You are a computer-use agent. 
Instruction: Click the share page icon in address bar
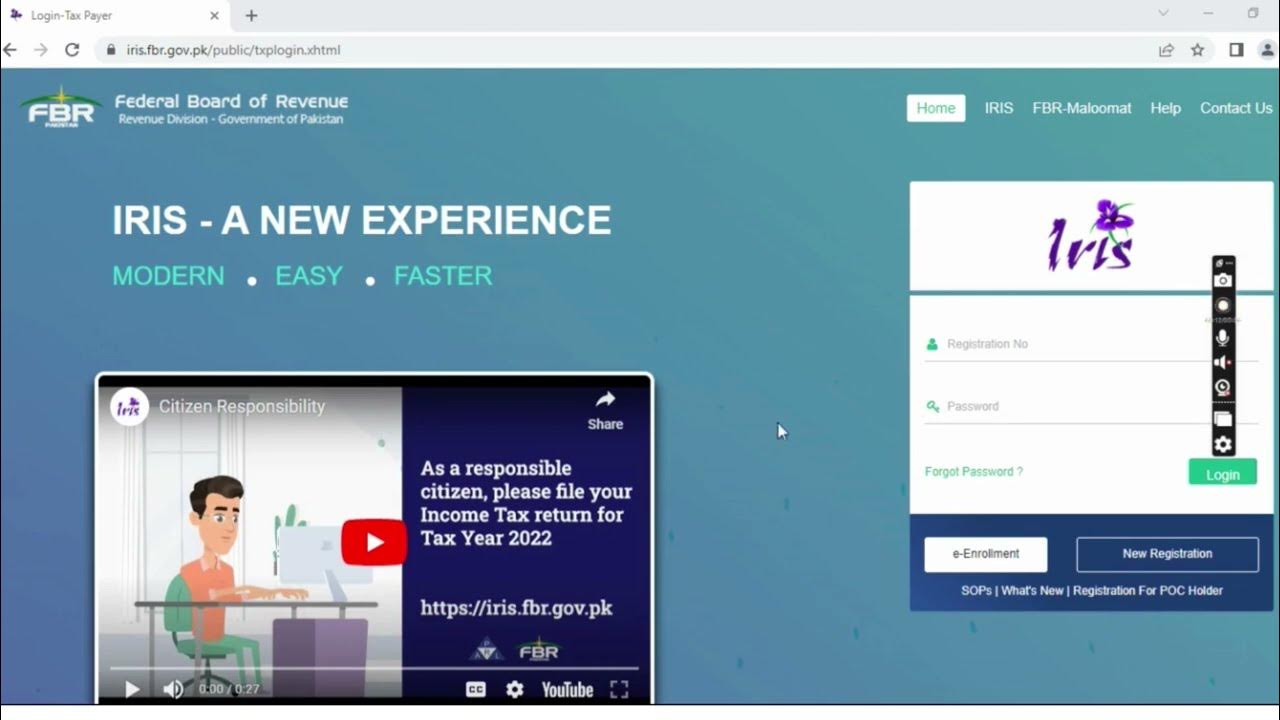click(x=1166, y=50)
